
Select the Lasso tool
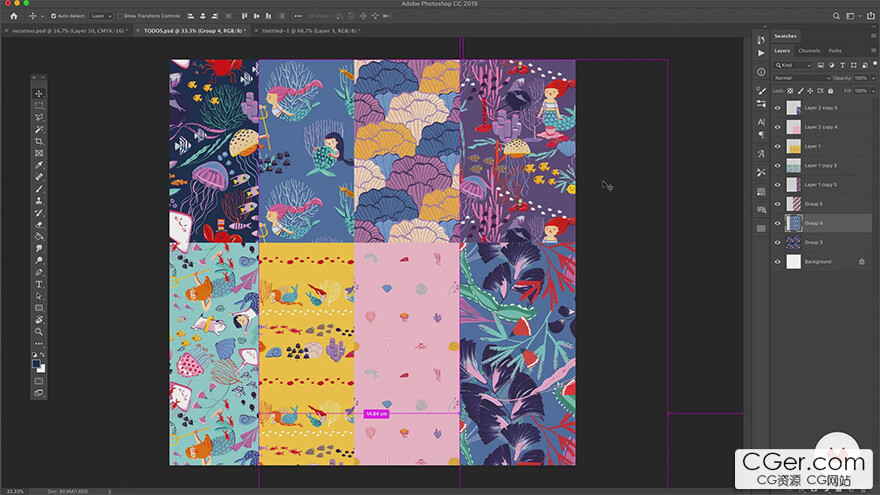(x=39, y=117)
